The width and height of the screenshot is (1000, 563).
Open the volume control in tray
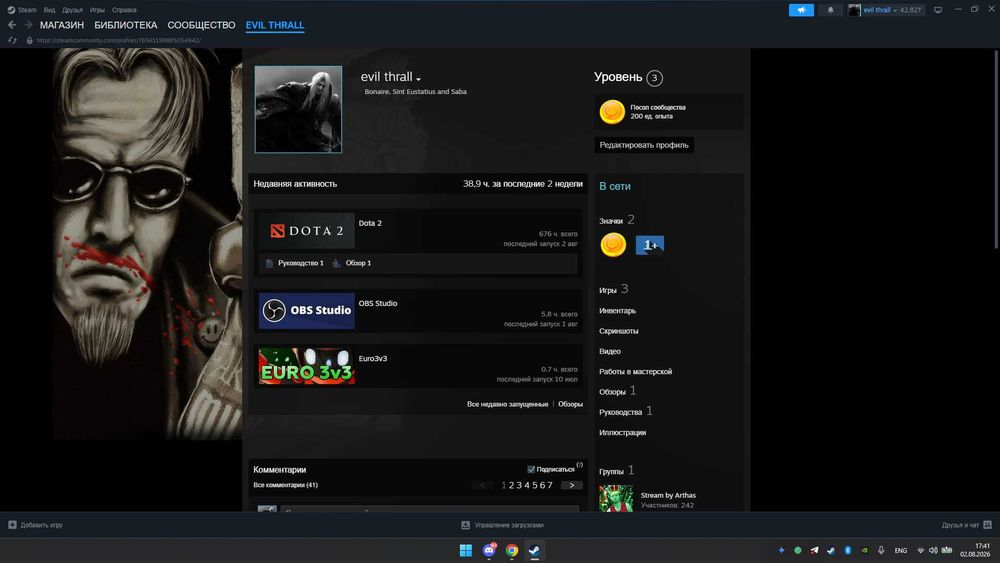933,550
